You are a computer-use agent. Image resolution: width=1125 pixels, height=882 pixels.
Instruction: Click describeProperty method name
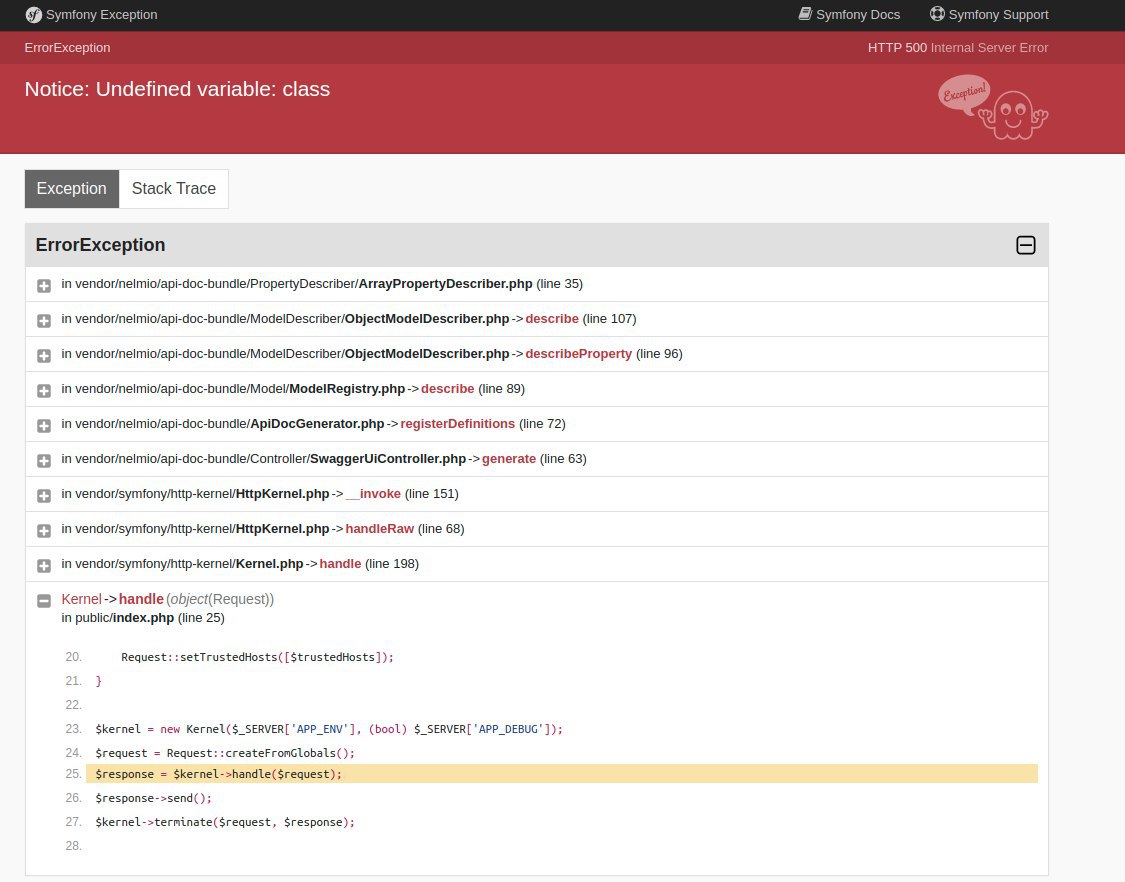(x=578, y=354)
